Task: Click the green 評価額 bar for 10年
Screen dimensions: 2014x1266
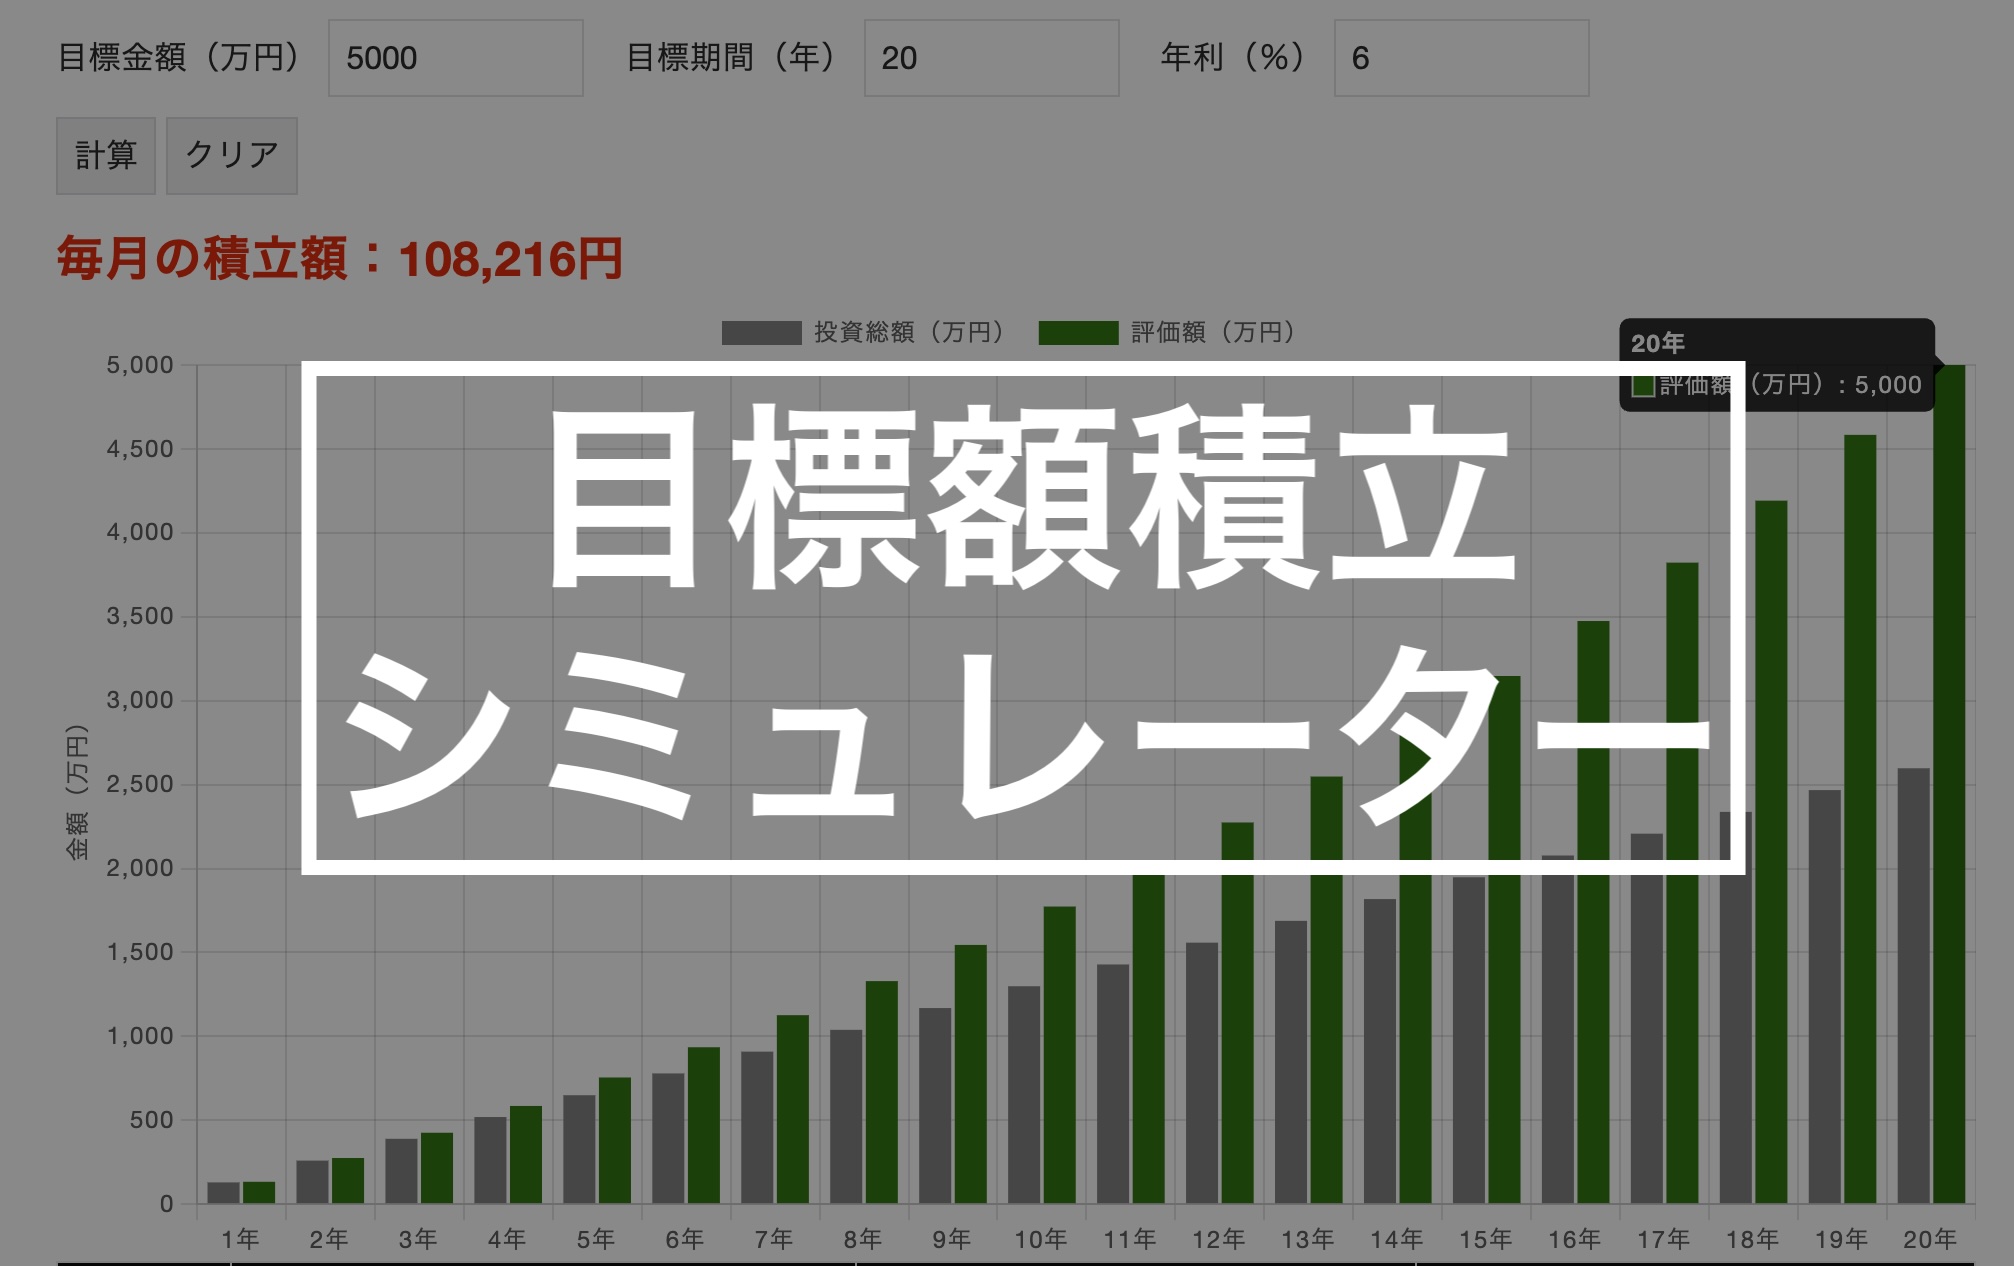Action: [1060, 1055]
